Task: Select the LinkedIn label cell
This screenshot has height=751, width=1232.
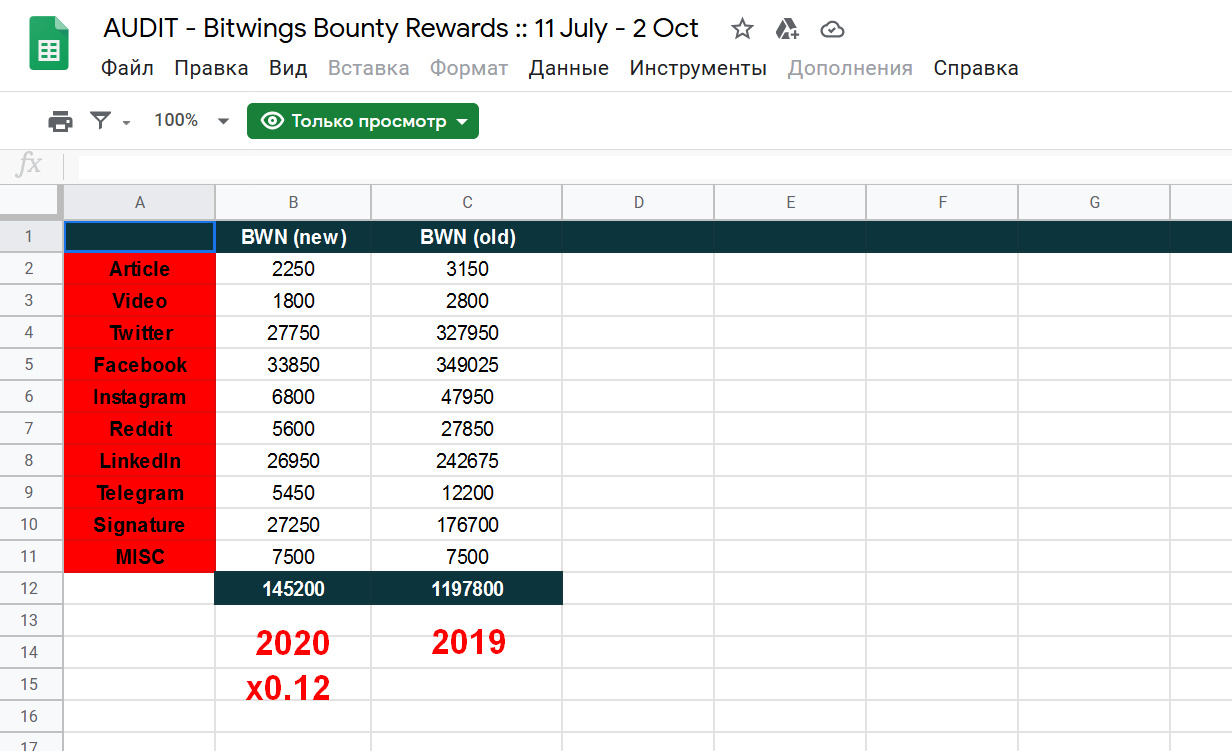Action: (140, 461)
